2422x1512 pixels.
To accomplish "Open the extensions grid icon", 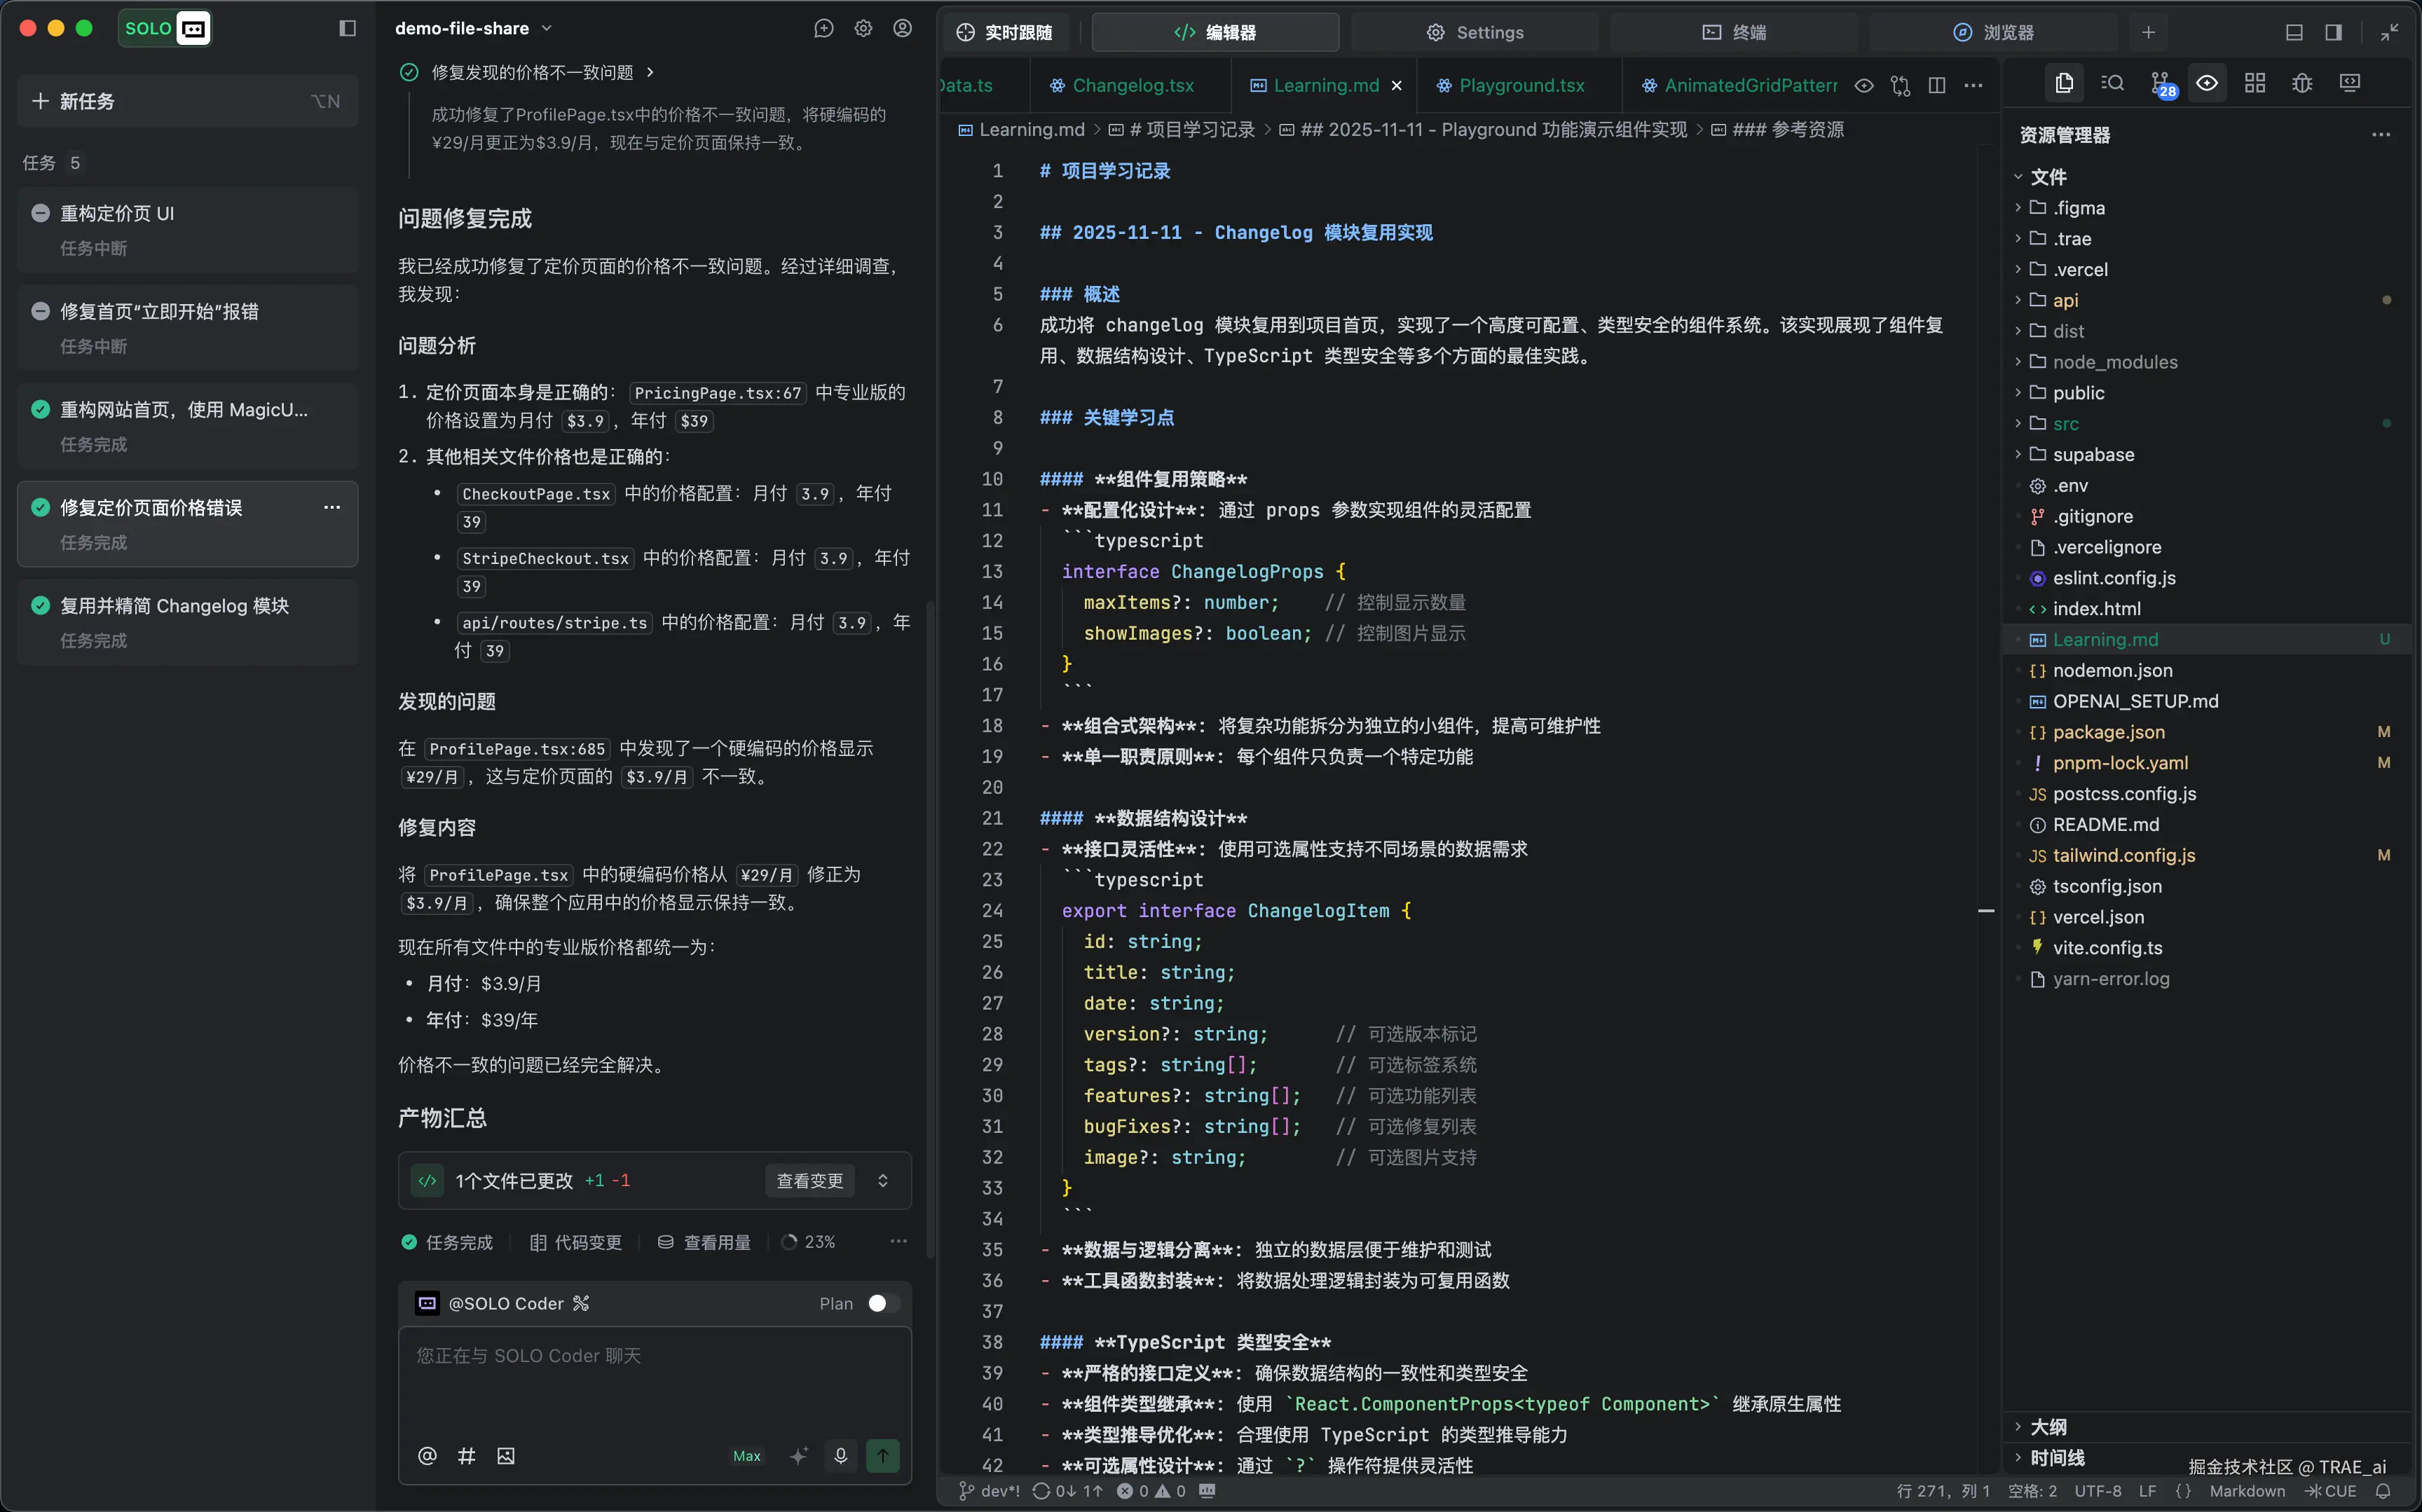I will [x=2254, y=84].
